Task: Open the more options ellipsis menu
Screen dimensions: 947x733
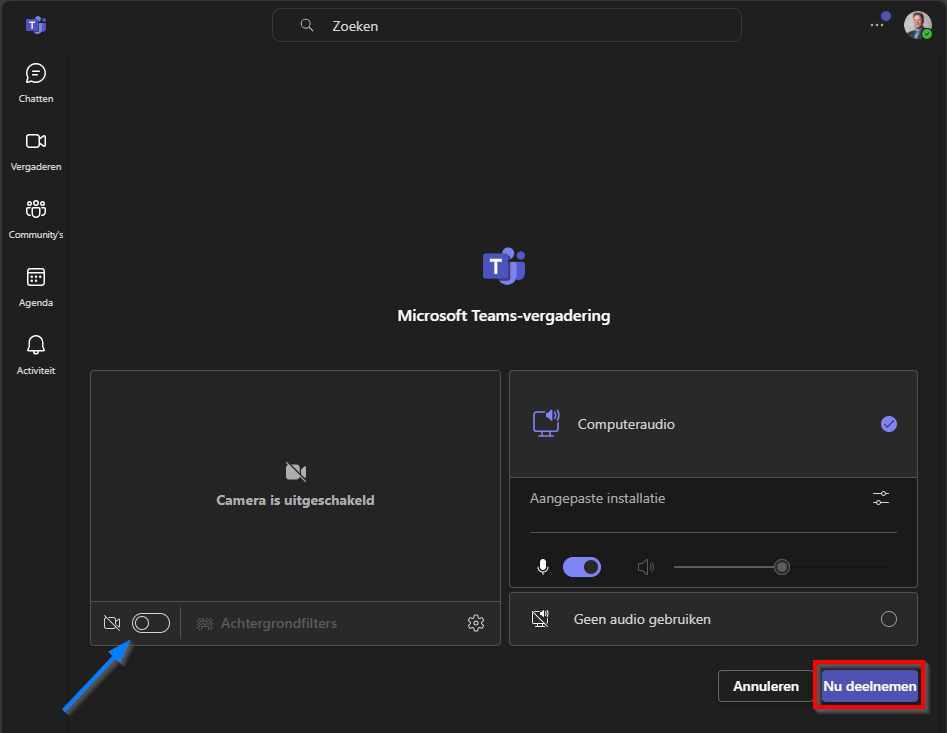Action: (876, 25)
